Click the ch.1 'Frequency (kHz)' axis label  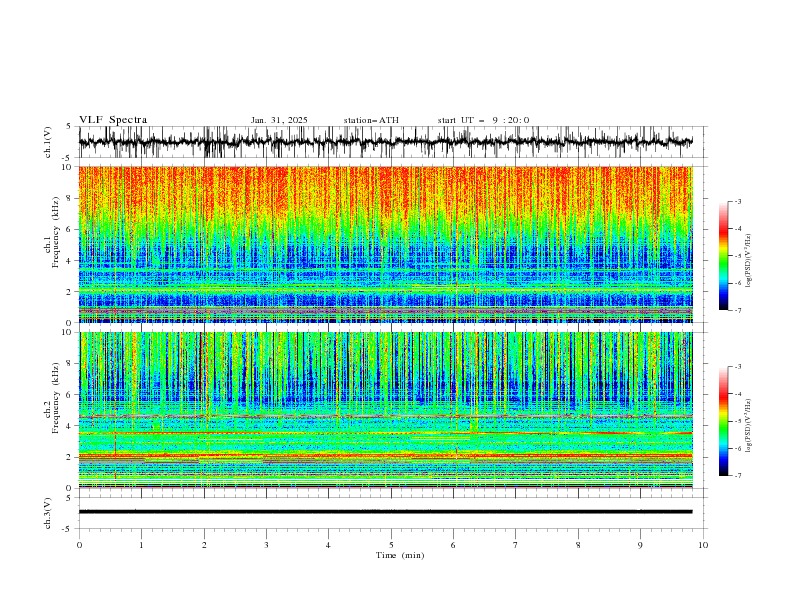(x=56, y=230)
